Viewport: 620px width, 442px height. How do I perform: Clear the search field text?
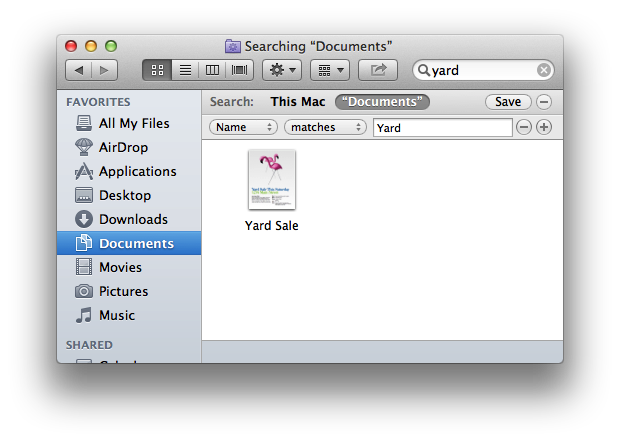tap(543, 70)
